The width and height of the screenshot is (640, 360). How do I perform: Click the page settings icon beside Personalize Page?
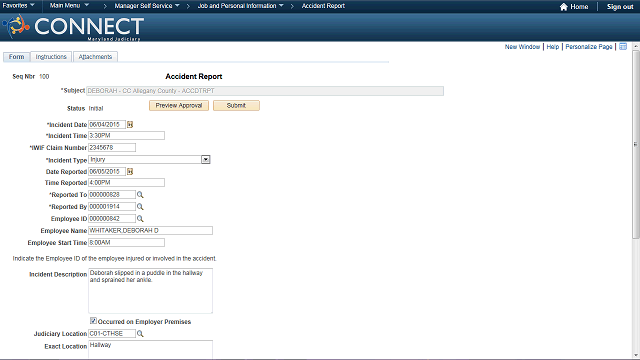pos(623,47)
